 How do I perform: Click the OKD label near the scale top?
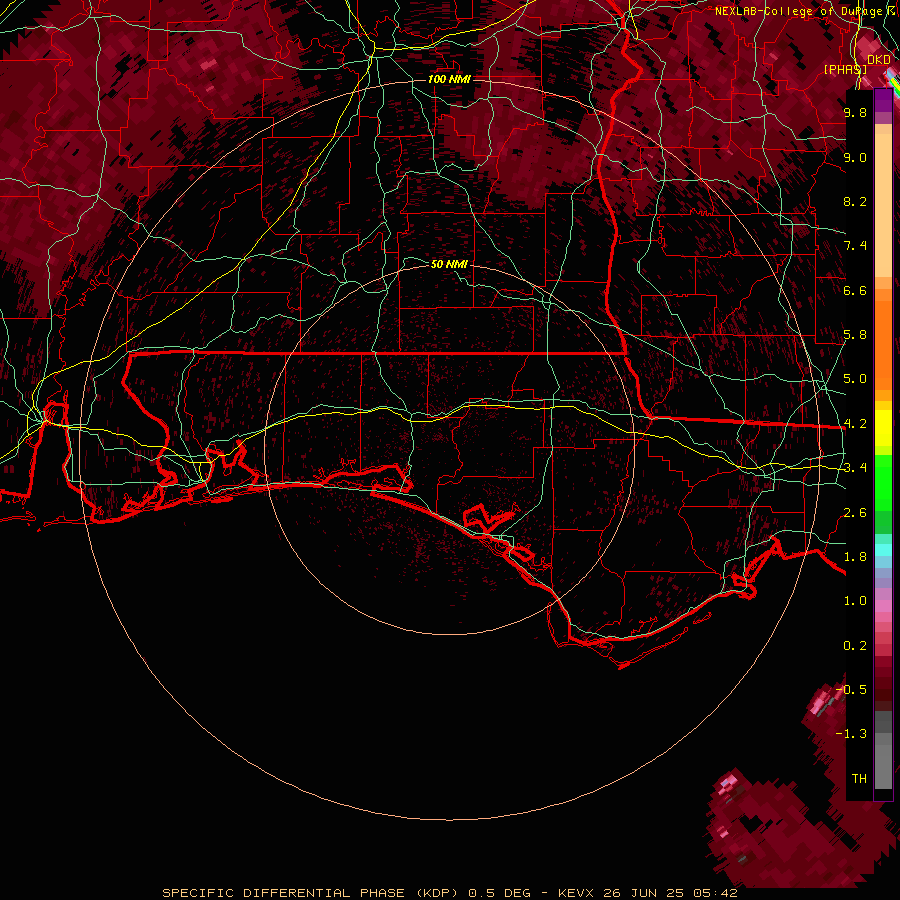[879, 59]
